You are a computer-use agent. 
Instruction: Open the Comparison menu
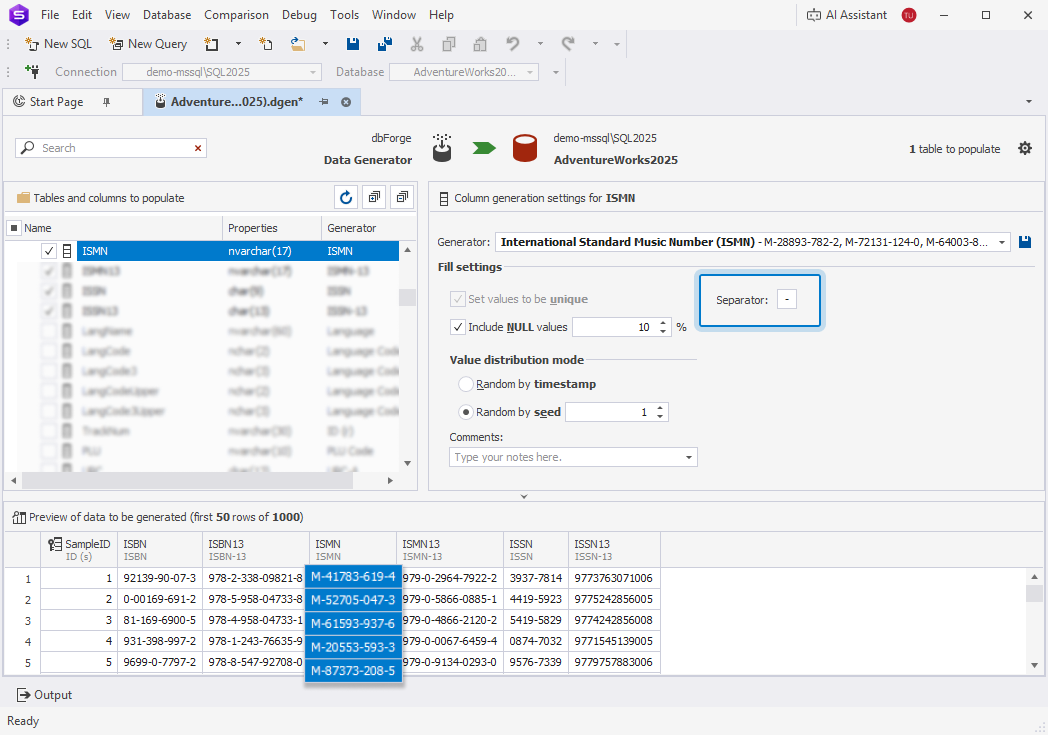[237, 15]
